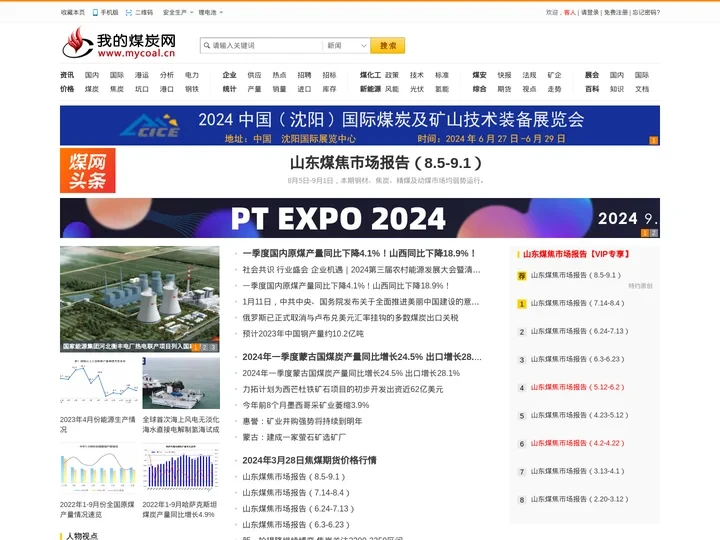Click the yellow 搜索 search button
The height and width of the screenshot is (540, 720).
(x=388, y=45)
